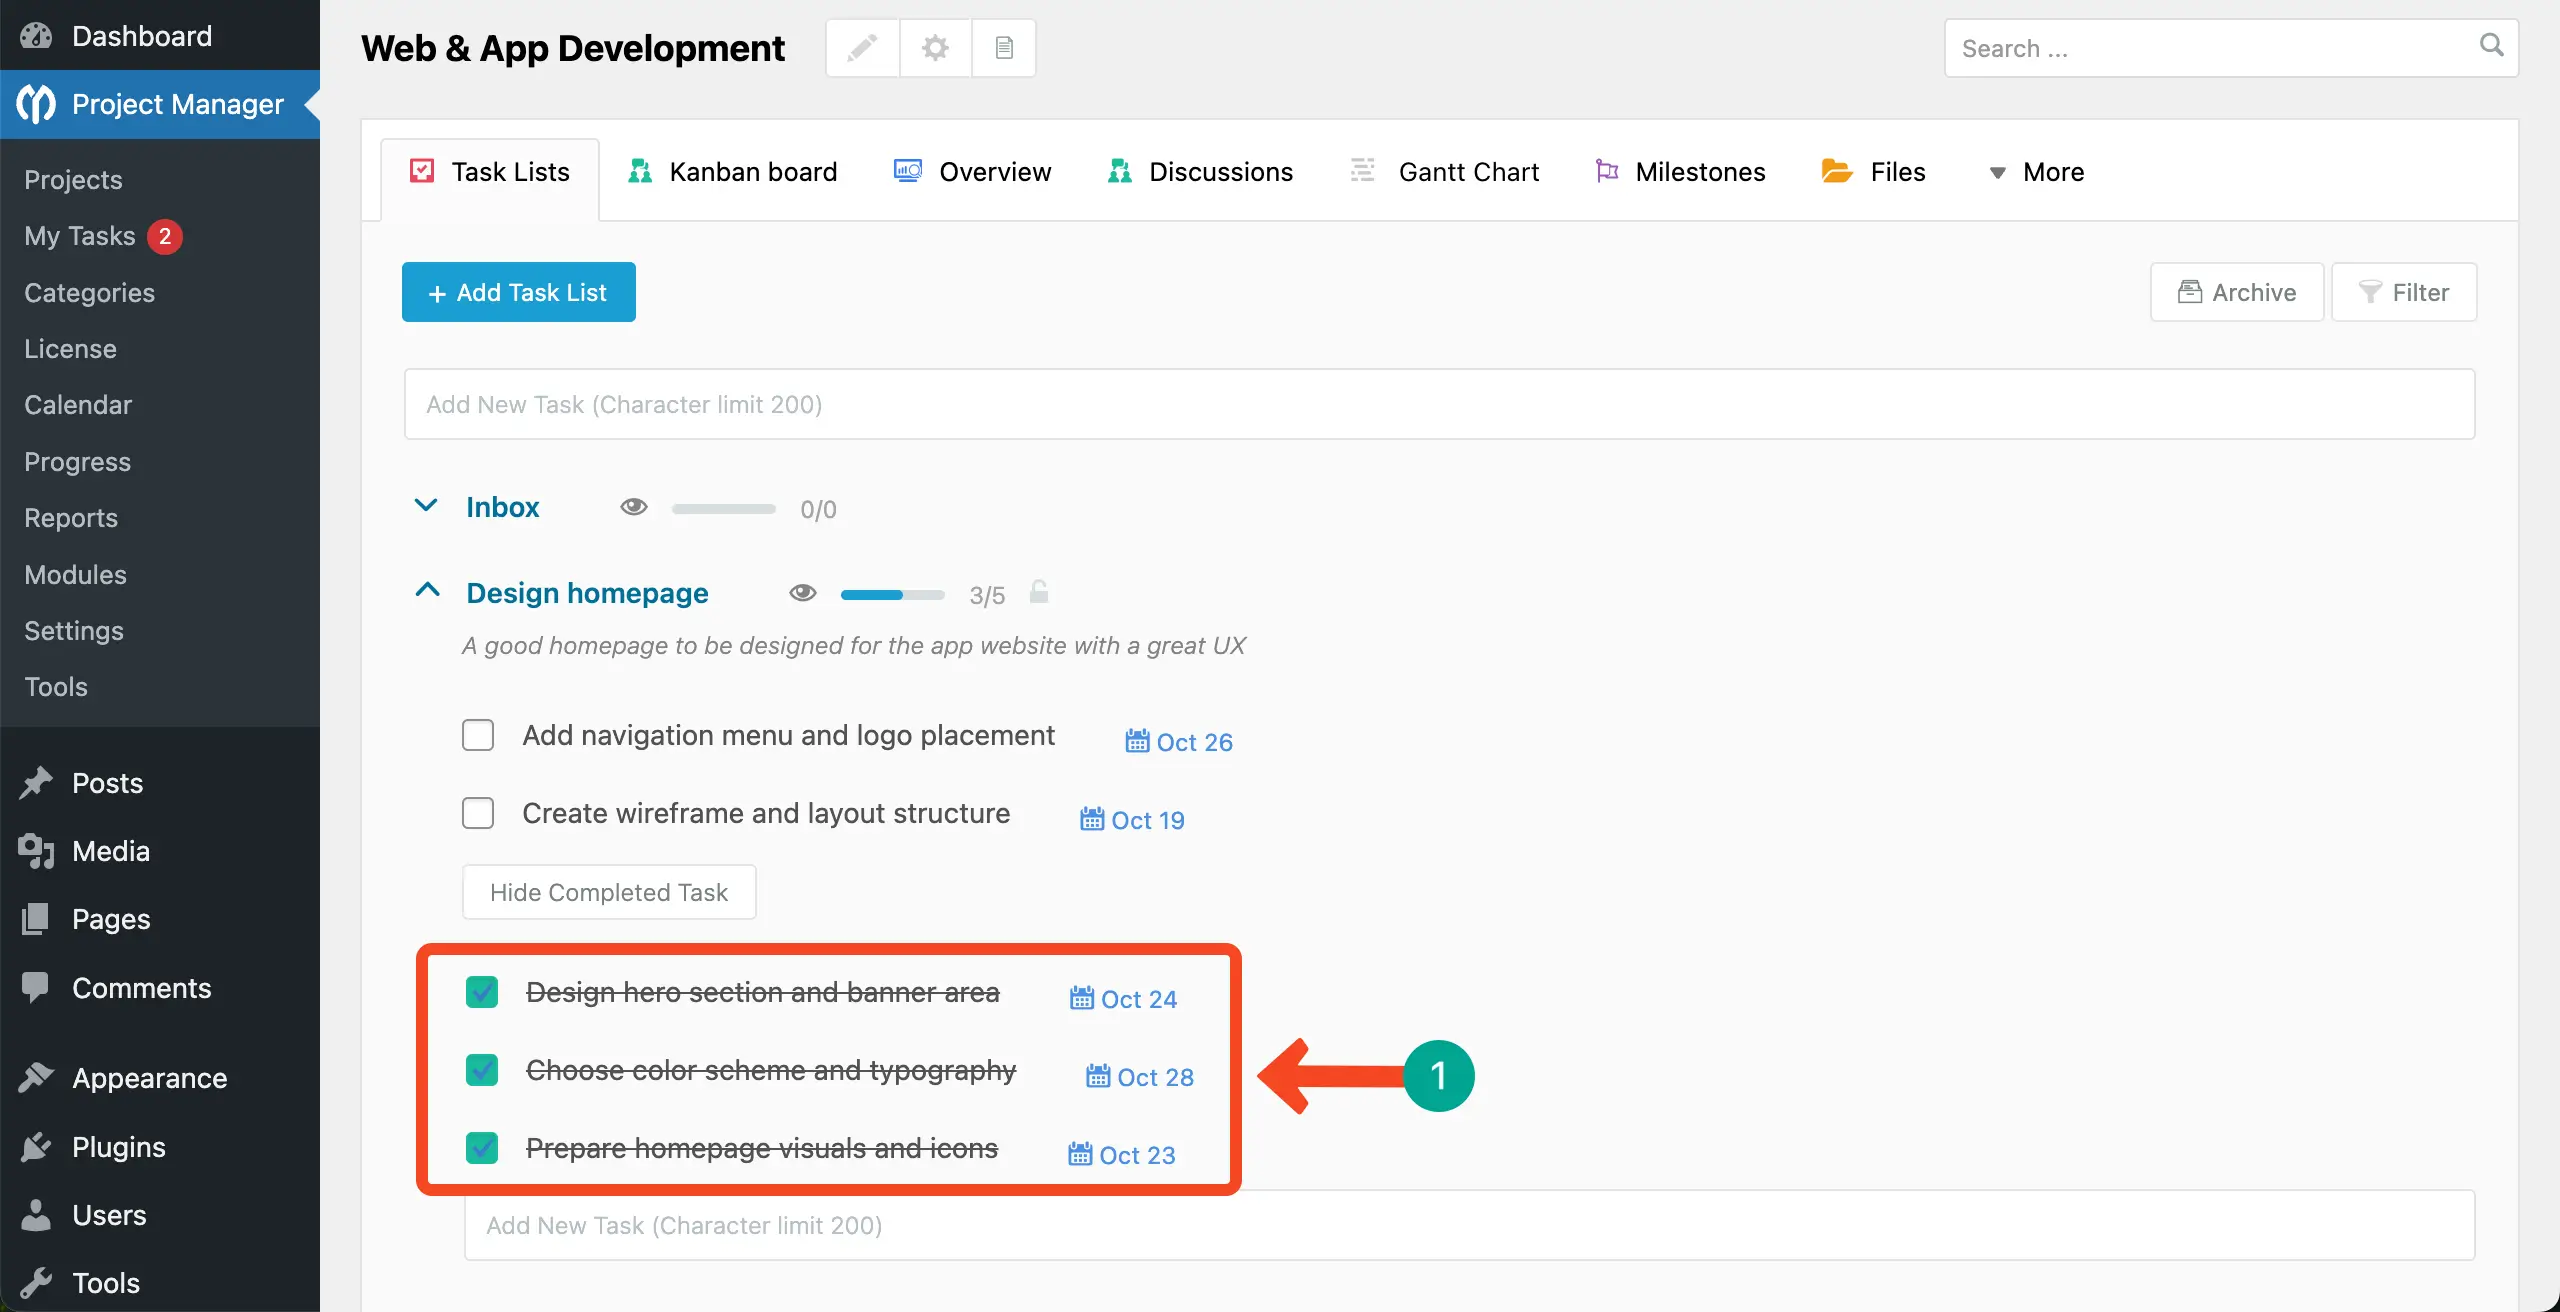2560x1312 pixels.
Task: Open Oct 26 calendar date icon
Action: [1137, 741]
